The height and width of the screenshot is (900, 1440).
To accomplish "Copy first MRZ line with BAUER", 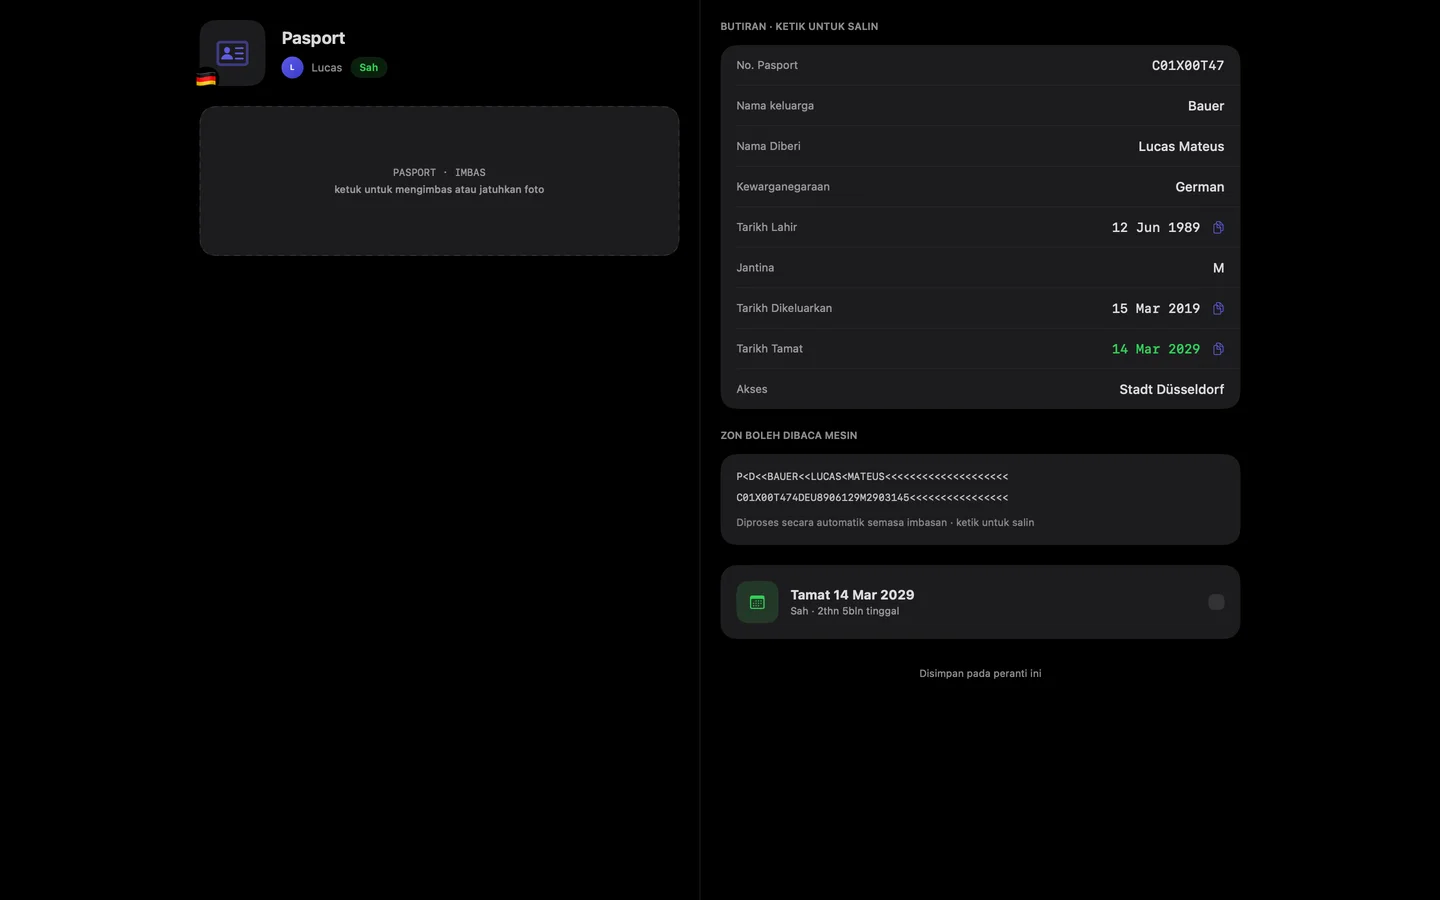I will point(872,477).
